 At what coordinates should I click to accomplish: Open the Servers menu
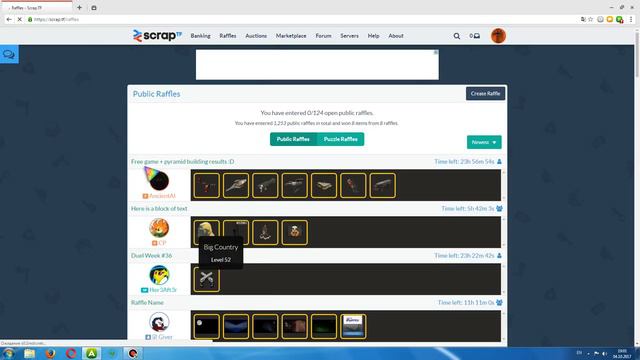pyautogui.click(x=349, y=36)
